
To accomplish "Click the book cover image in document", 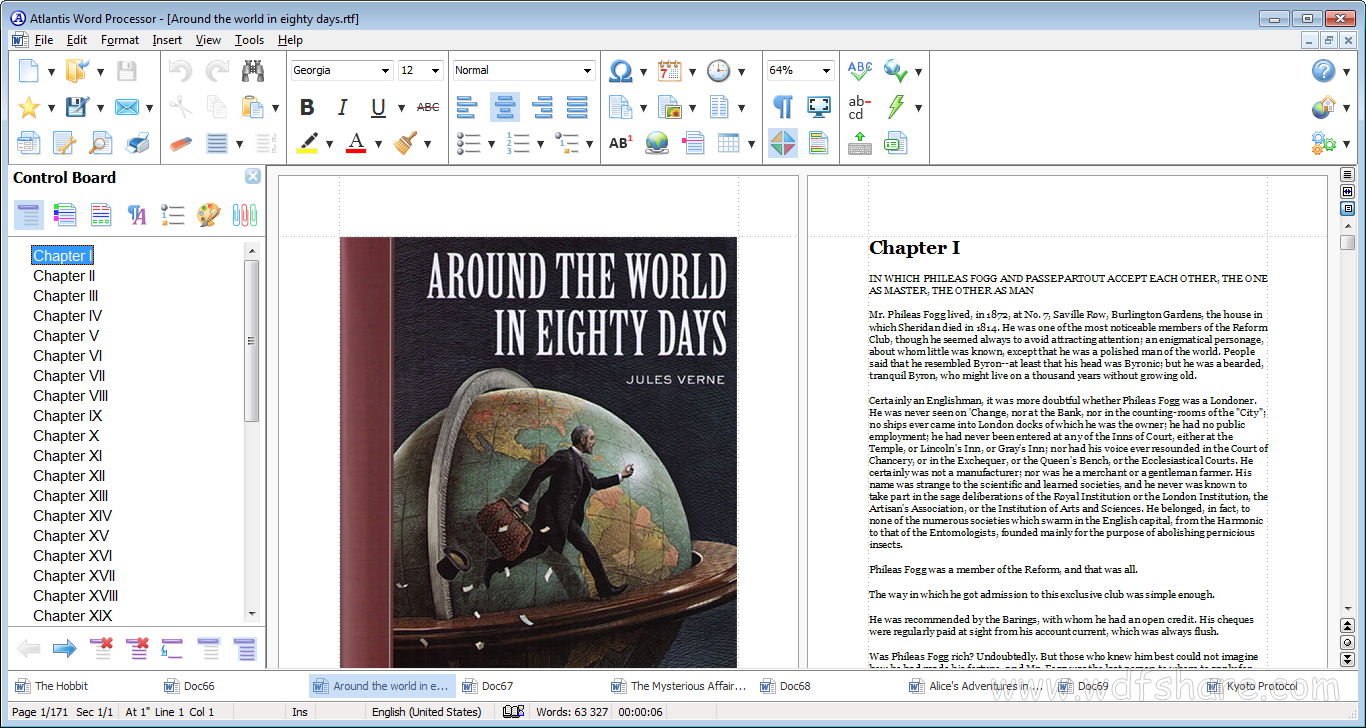I will (x=538, y=452).
